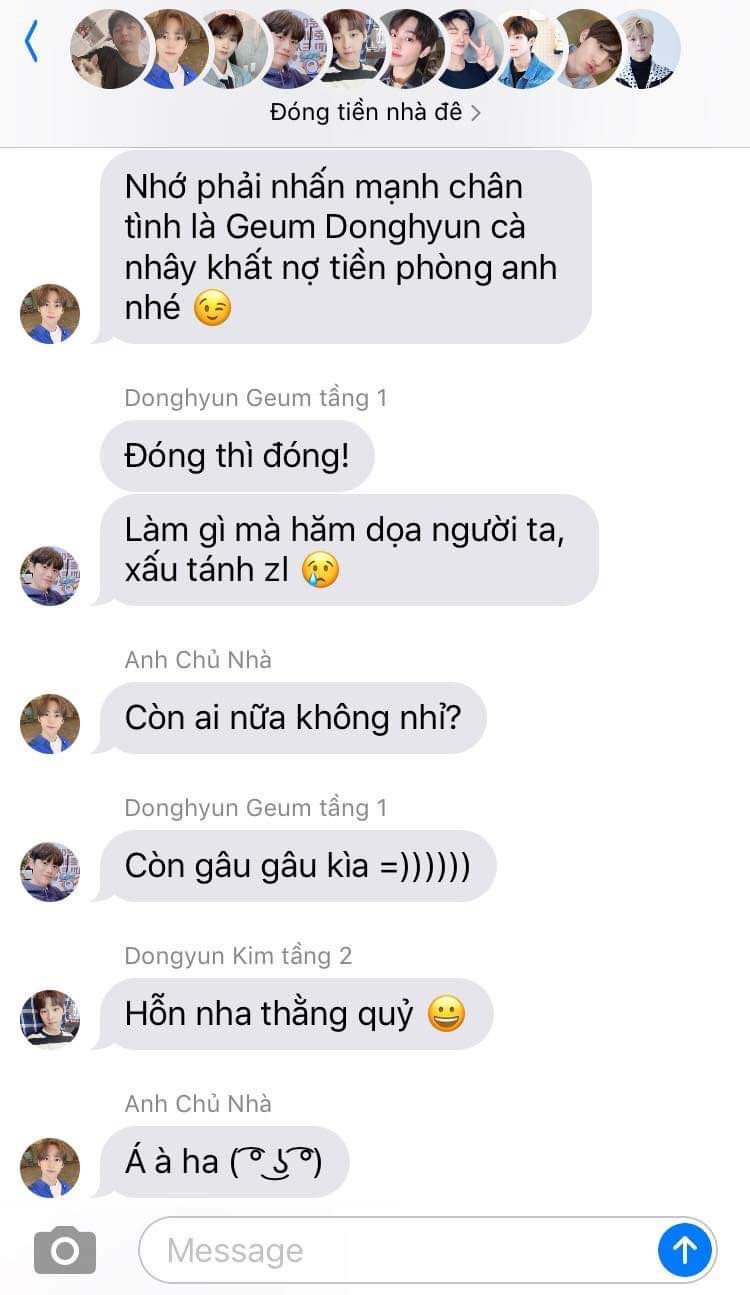Viewport: 750px width, 1295px height.
Task: Tap avatar beside "Còn ai nữa không nhỉ?" message
Action: point(50,723)
